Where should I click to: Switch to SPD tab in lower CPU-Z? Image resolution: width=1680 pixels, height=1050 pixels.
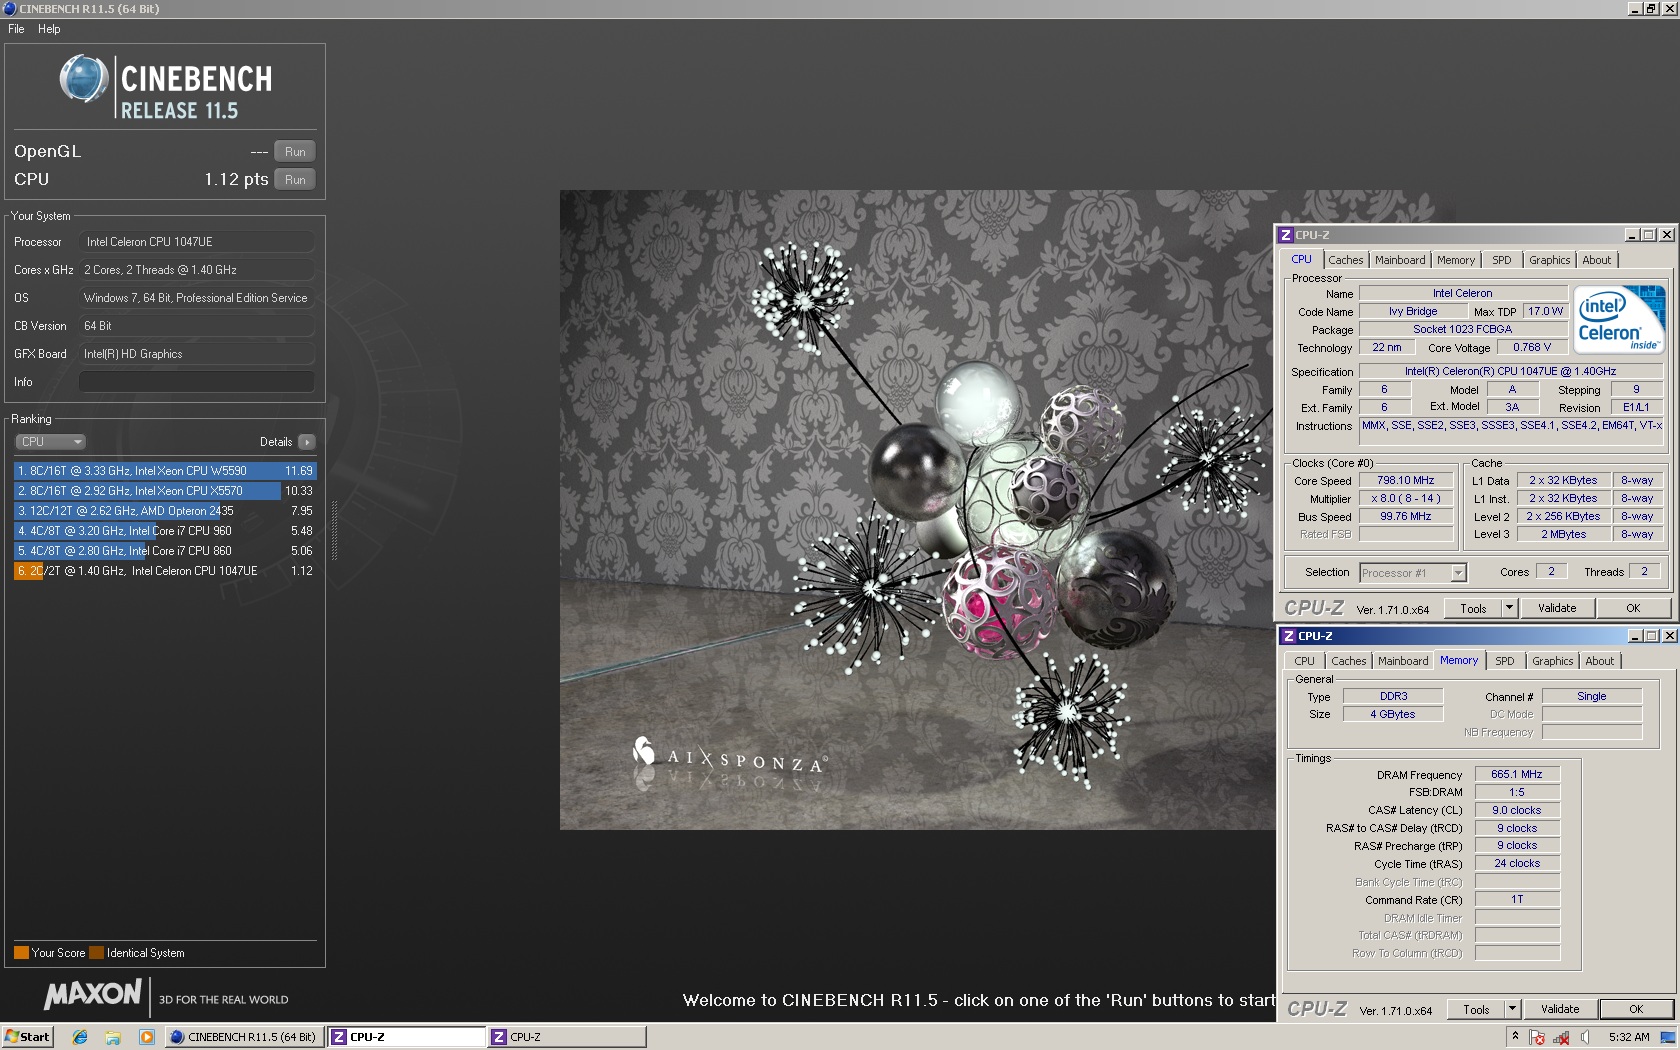coord(1504,661)
